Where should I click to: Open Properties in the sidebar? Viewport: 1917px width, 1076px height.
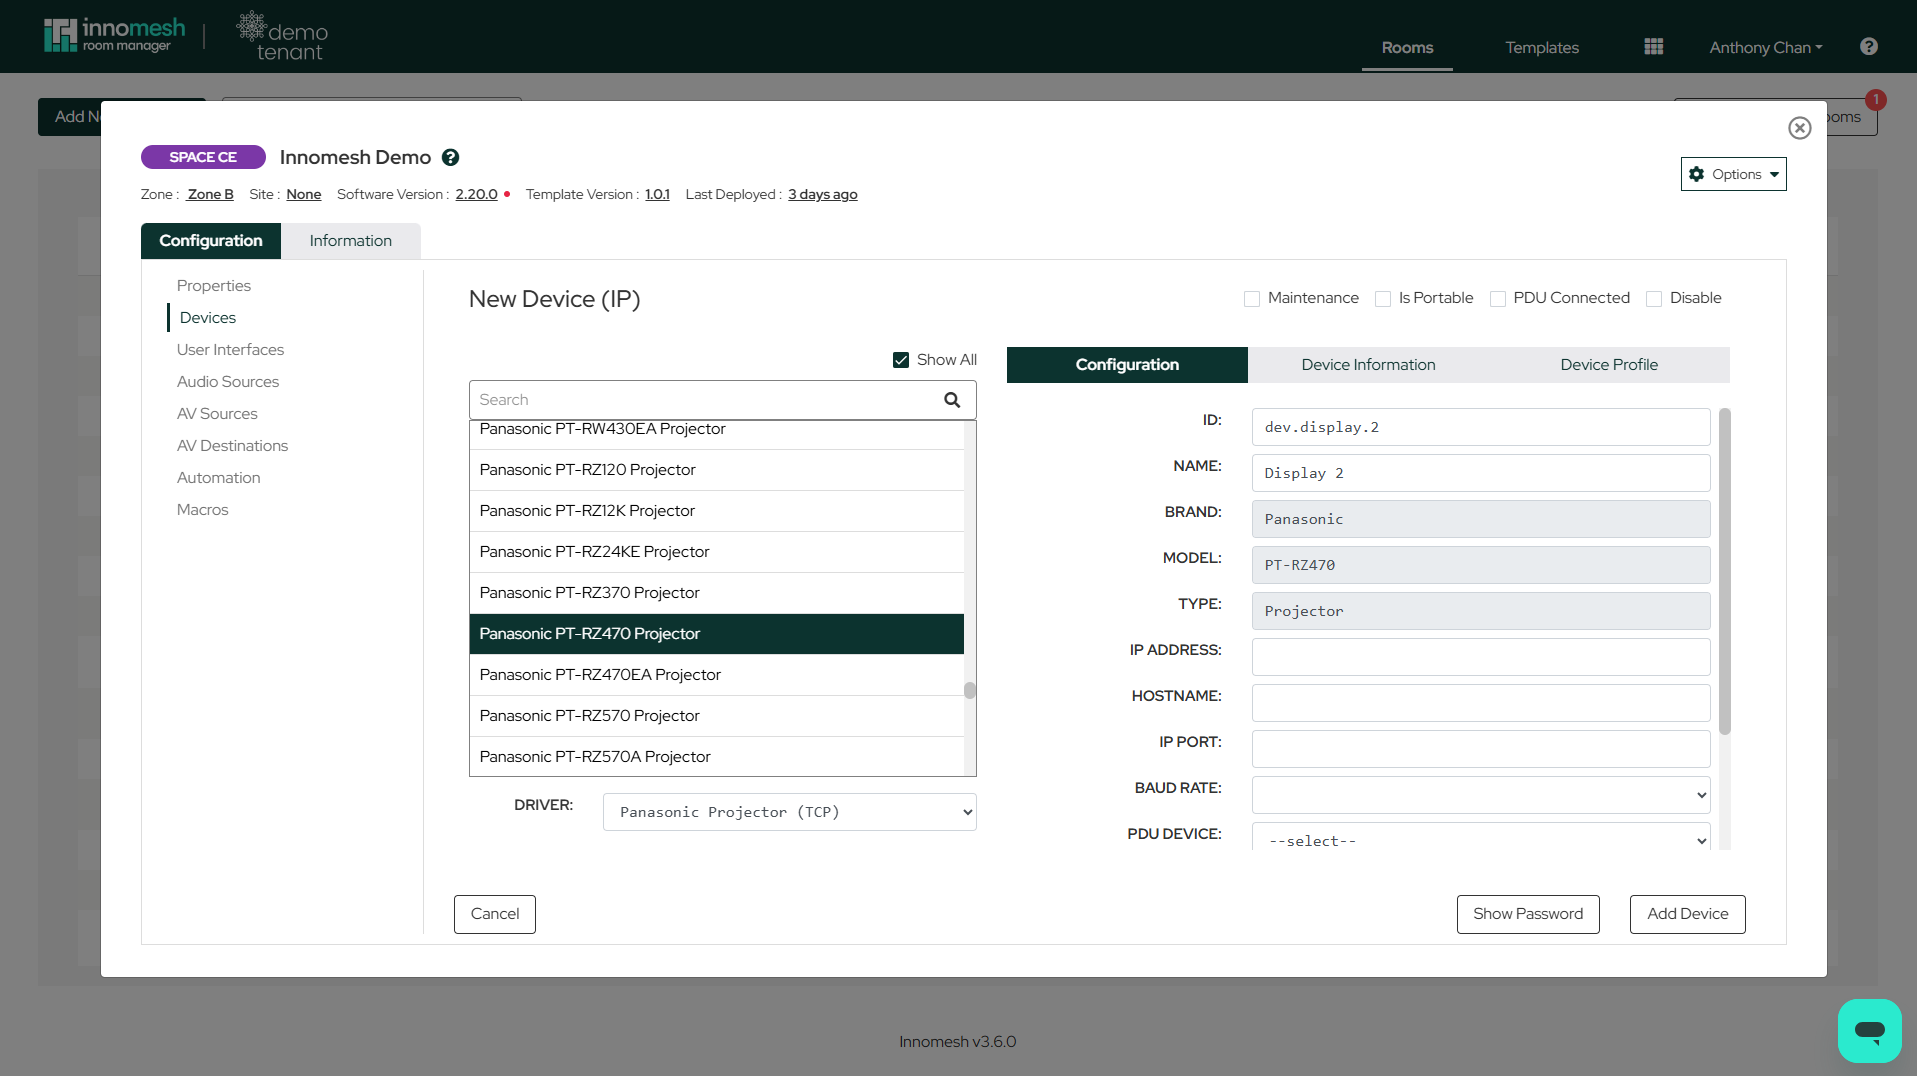(214, 286)
